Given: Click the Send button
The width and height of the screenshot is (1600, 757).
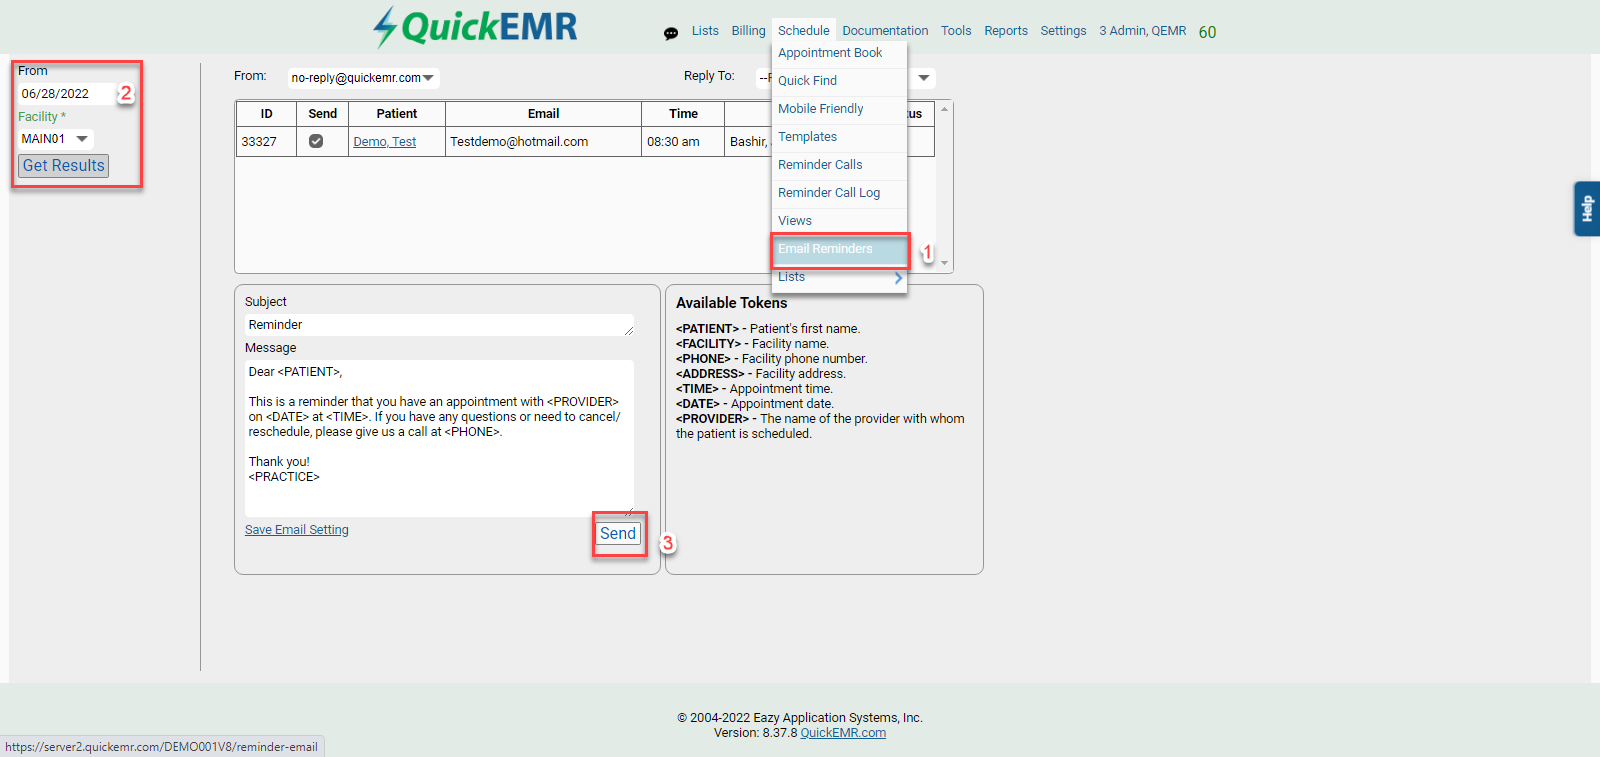Looking at the screenshot, I should point(618,534).
